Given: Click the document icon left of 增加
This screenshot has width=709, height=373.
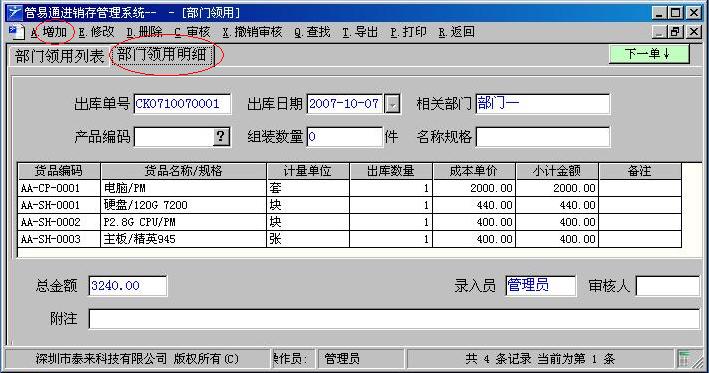Looking at the screenshot, I should [16, 33].
